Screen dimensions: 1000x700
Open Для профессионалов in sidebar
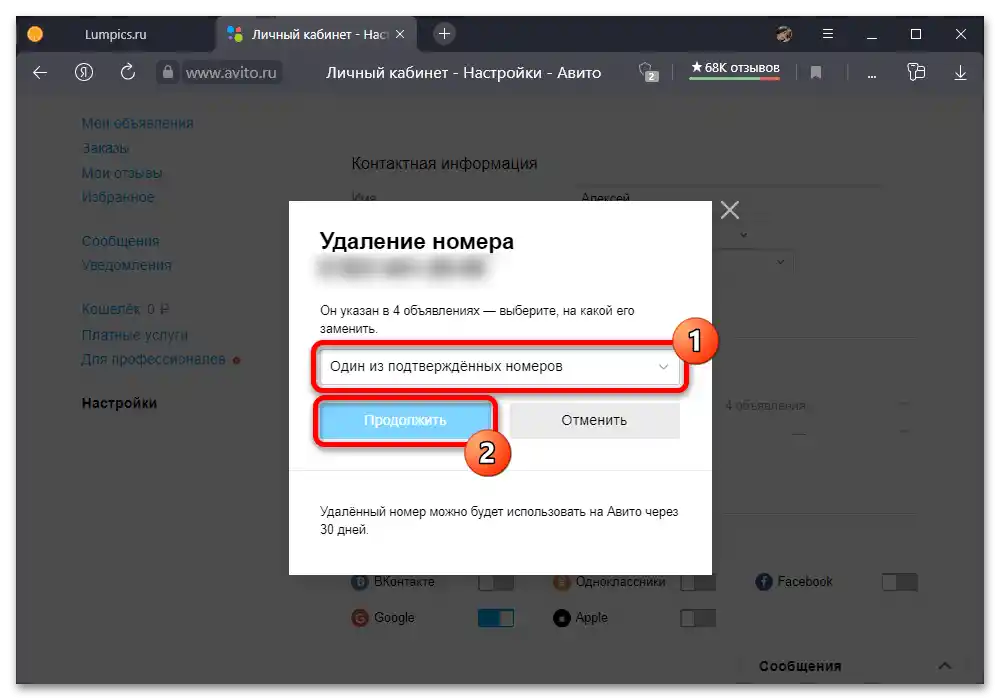(x=154, y=360)
